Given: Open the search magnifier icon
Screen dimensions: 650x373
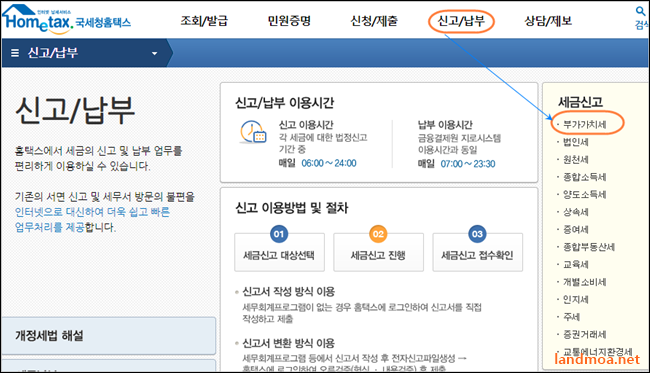Looking at the screenshot, I should [x=640, y=11].
